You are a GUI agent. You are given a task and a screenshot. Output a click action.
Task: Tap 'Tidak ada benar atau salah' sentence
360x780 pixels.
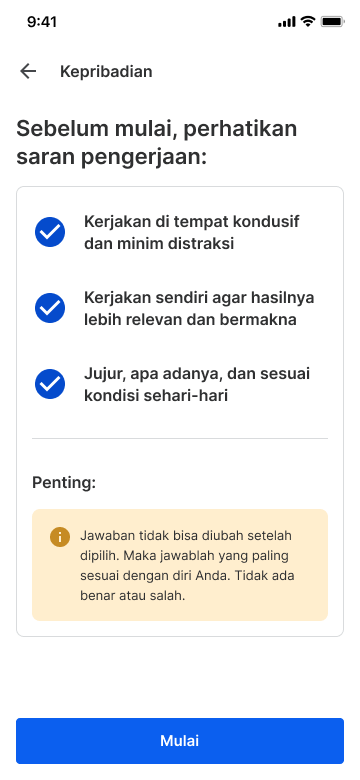(187, 586)
